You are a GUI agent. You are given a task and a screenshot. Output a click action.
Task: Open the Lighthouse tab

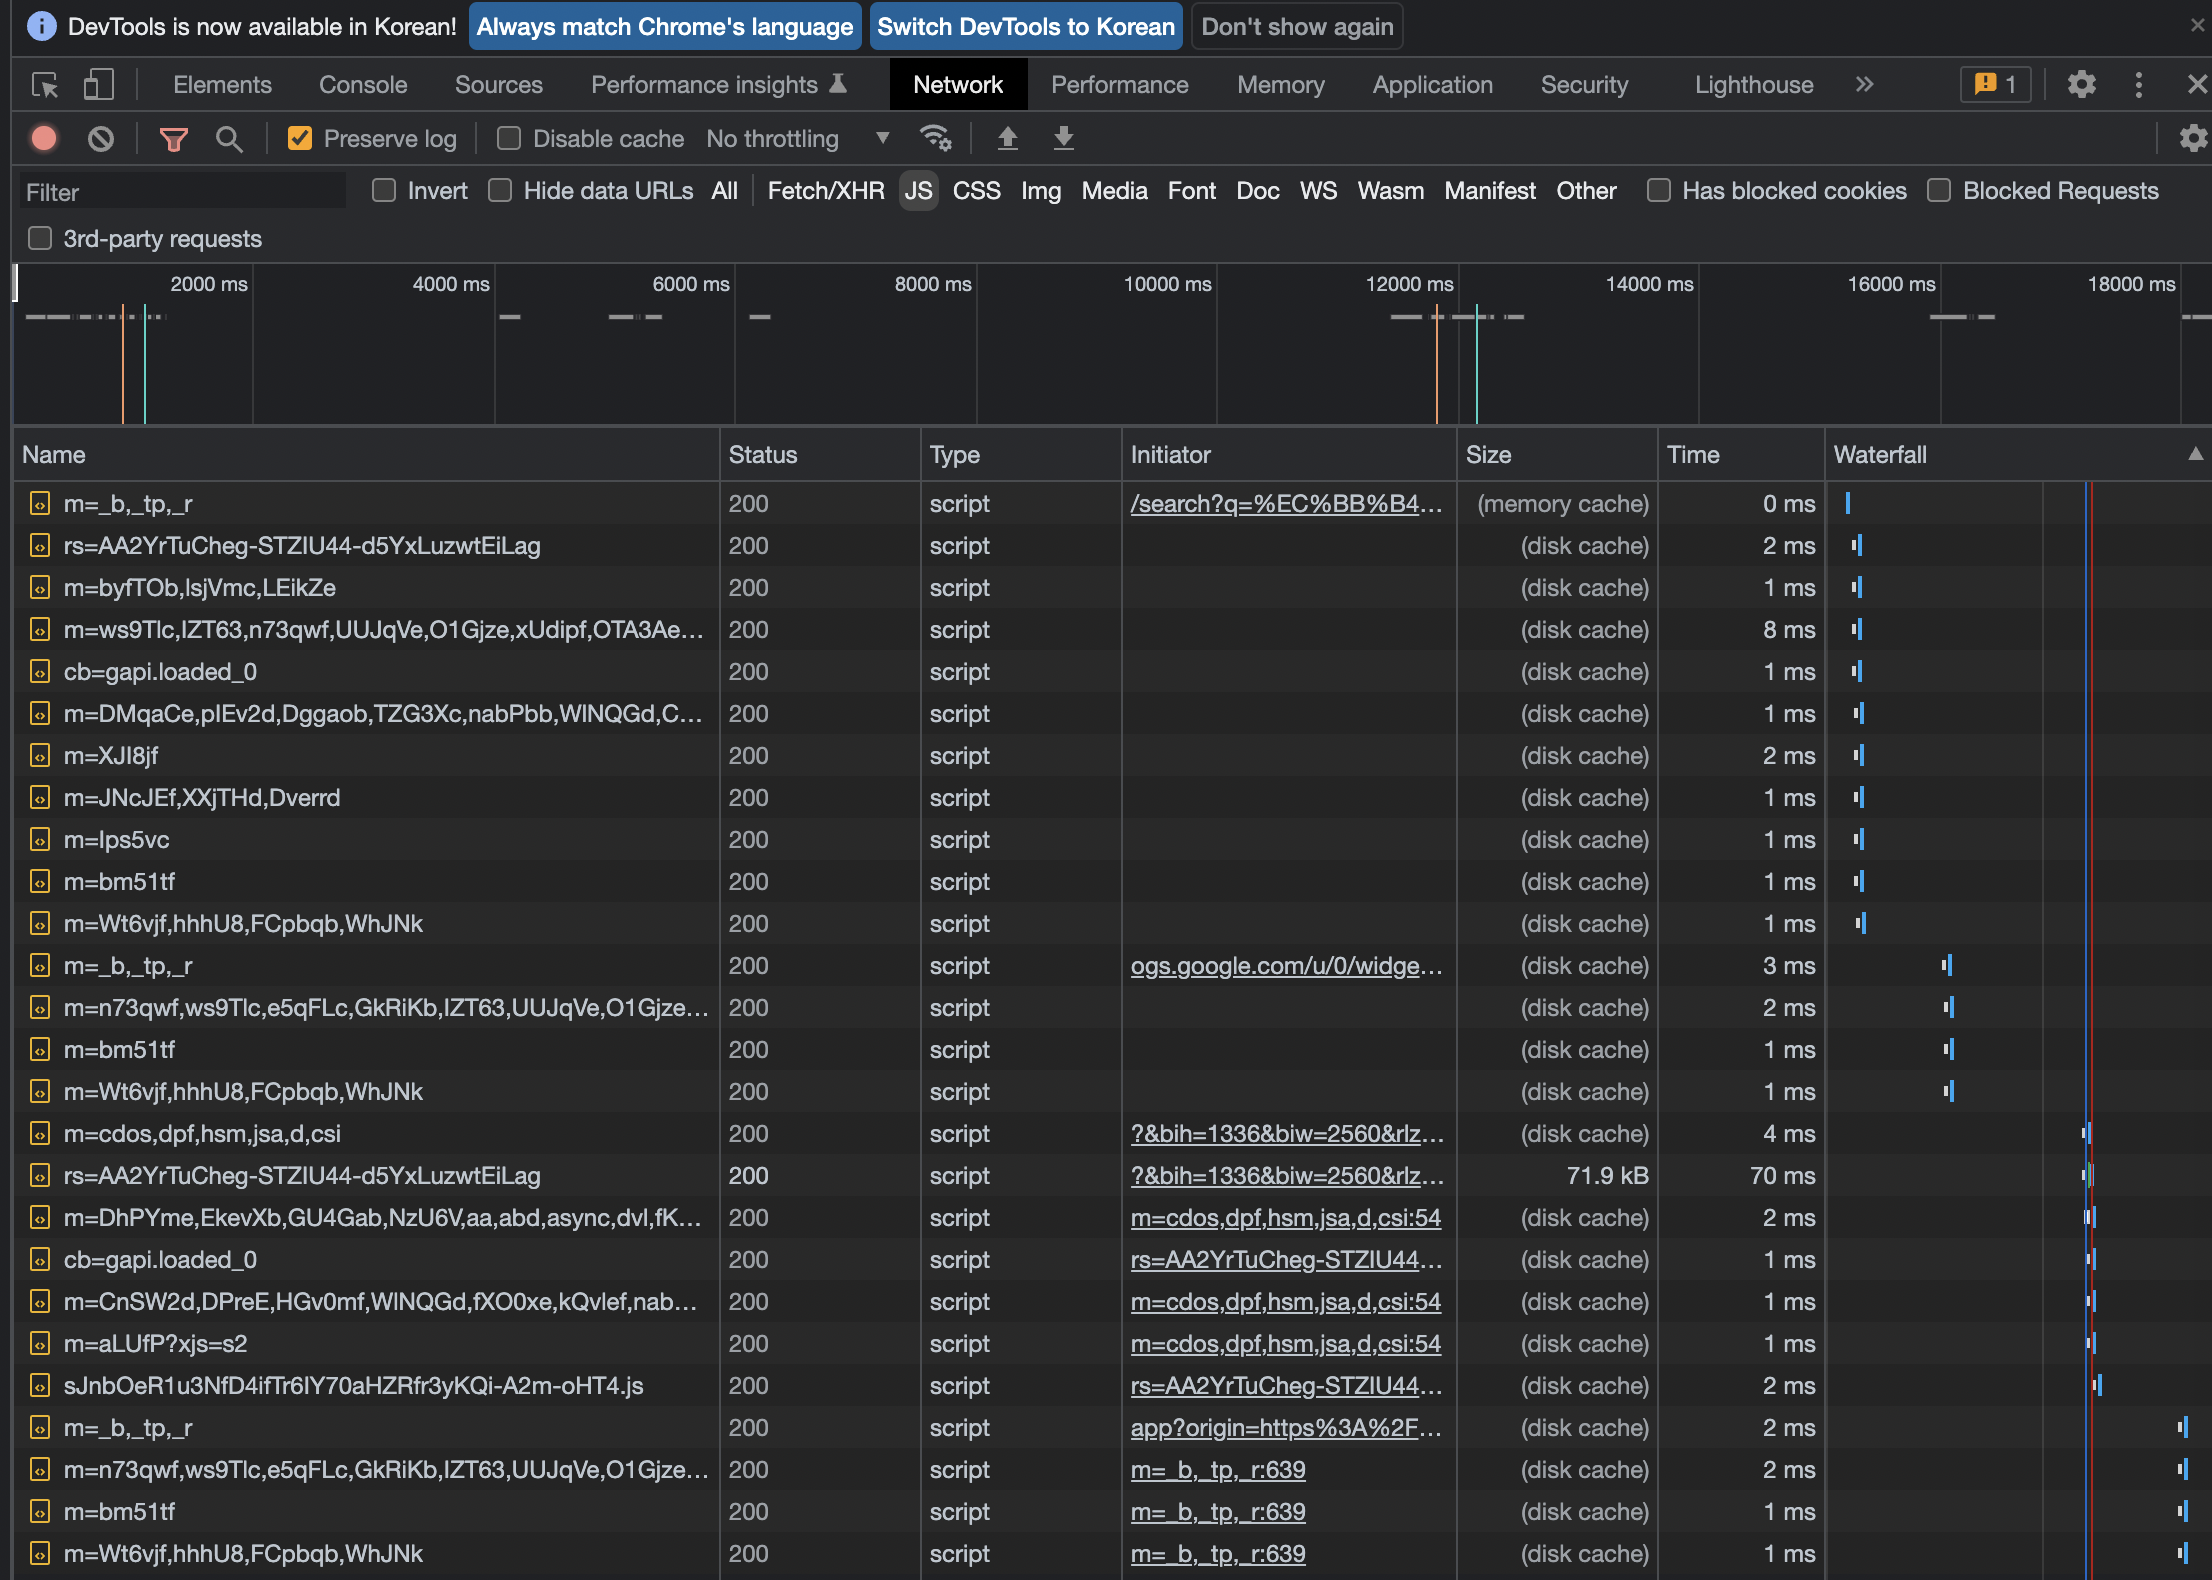[x=1753, y=85]
